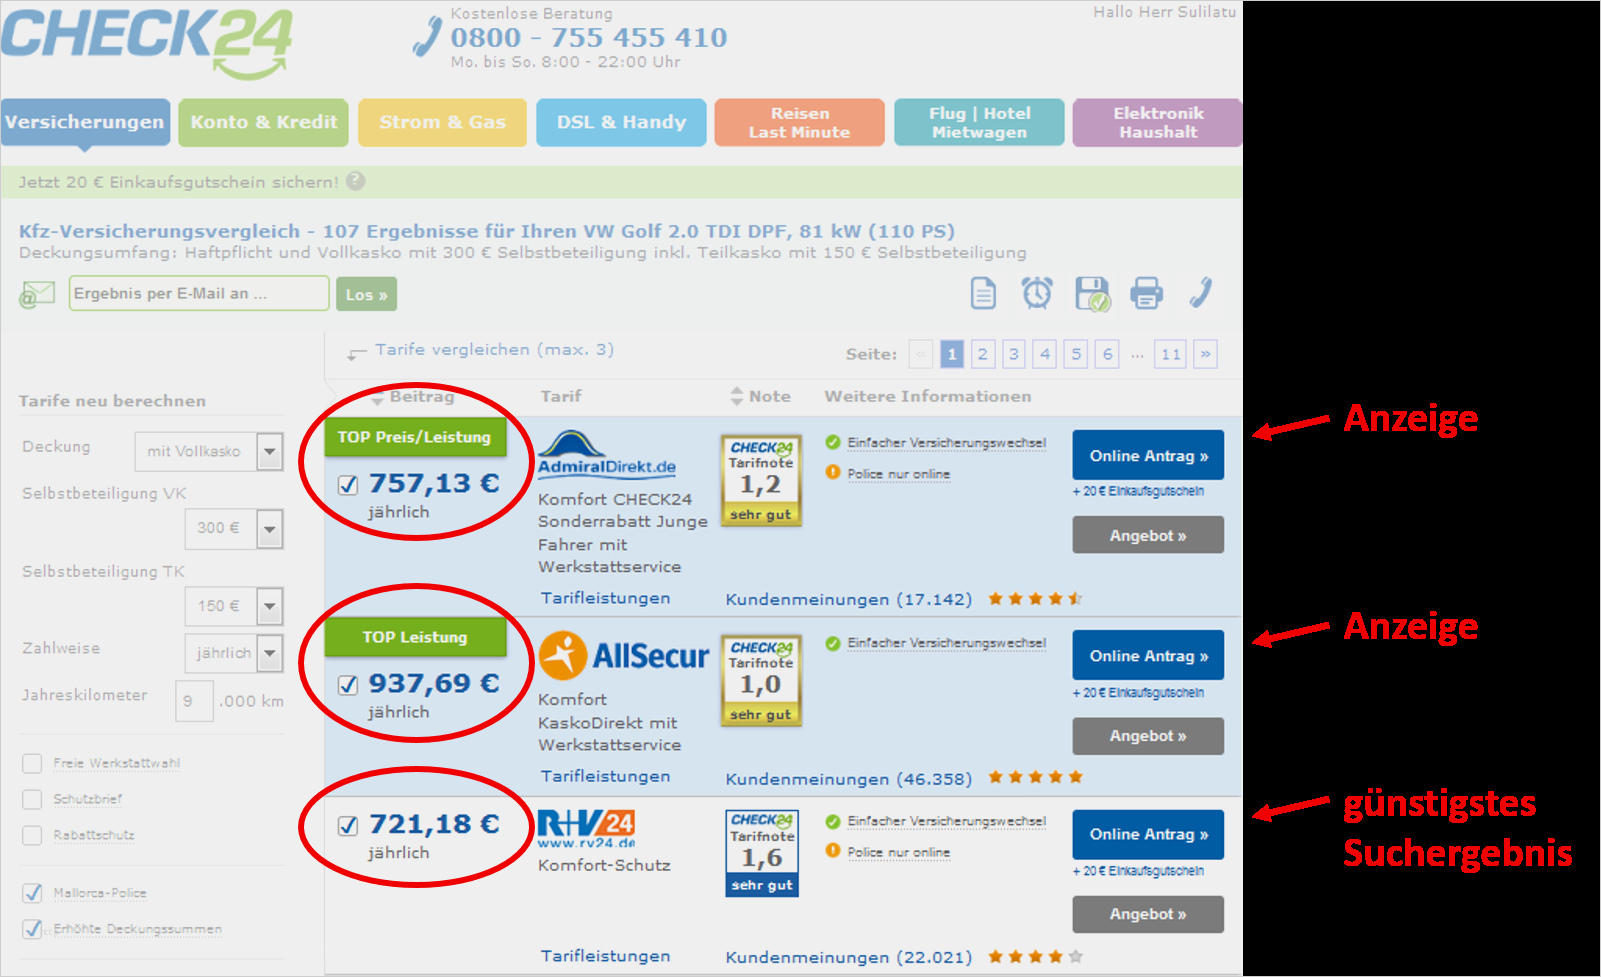
Task: Click the AllSecur logo
Action: point(624,656)
